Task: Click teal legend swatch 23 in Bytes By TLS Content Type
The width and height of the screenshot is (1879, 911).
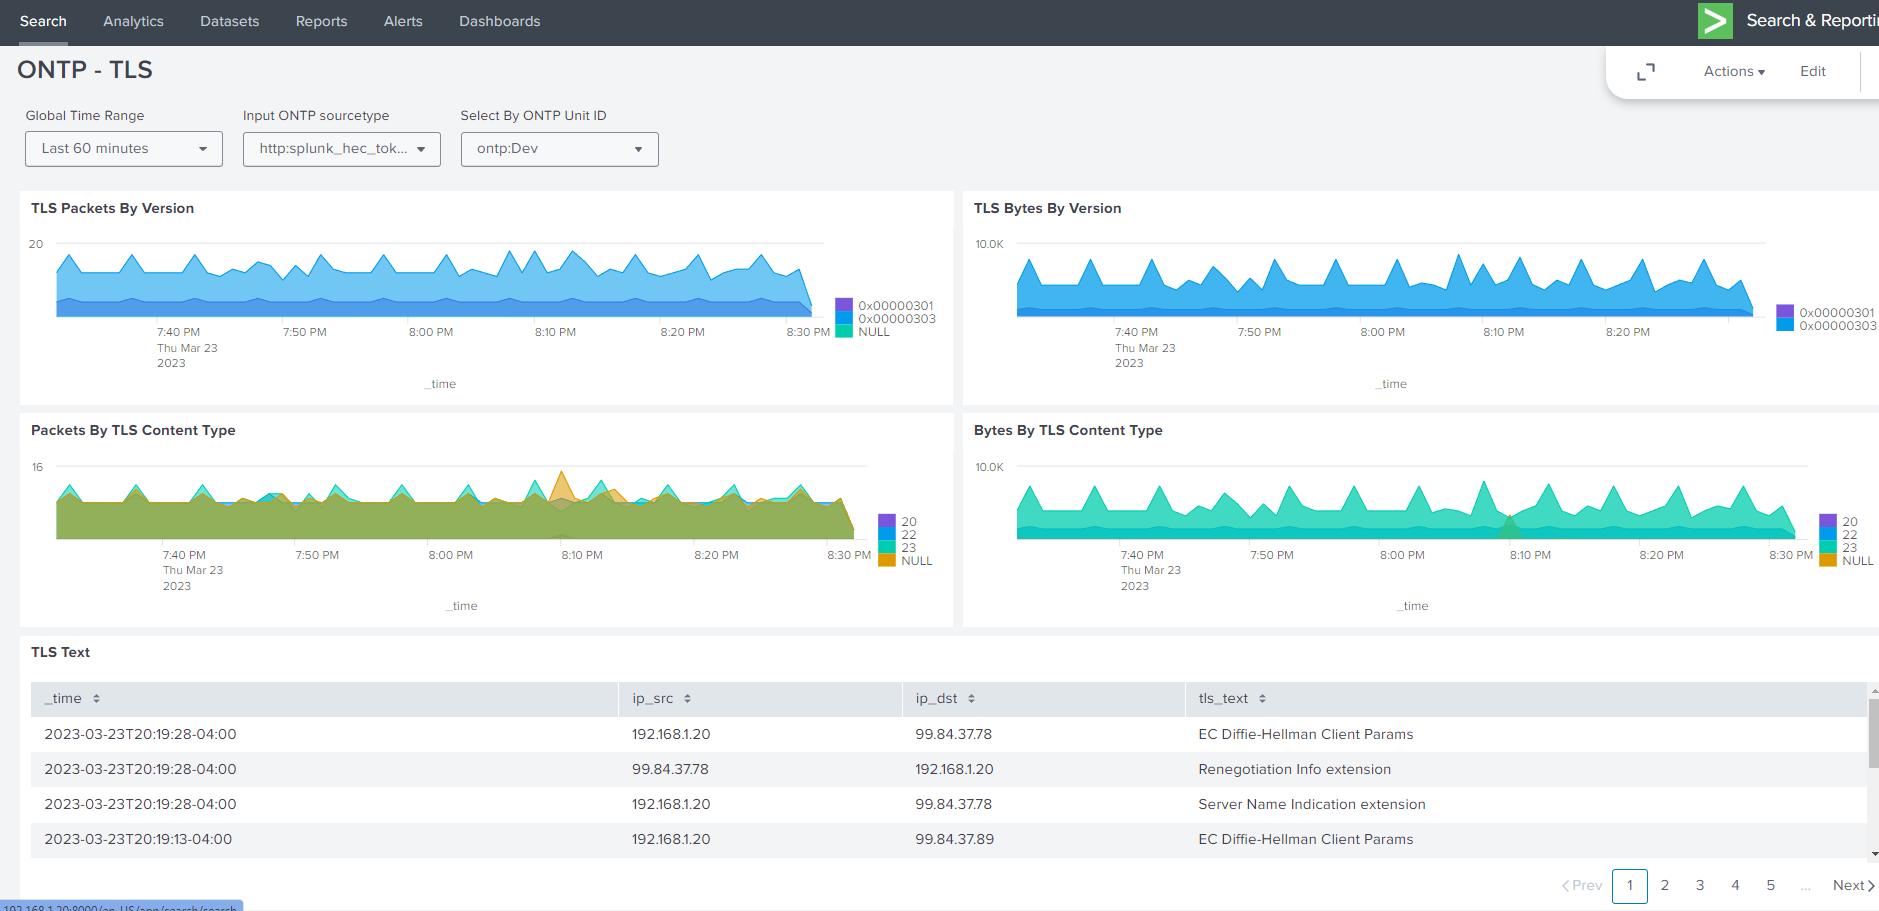Action: coord(1828,547)
